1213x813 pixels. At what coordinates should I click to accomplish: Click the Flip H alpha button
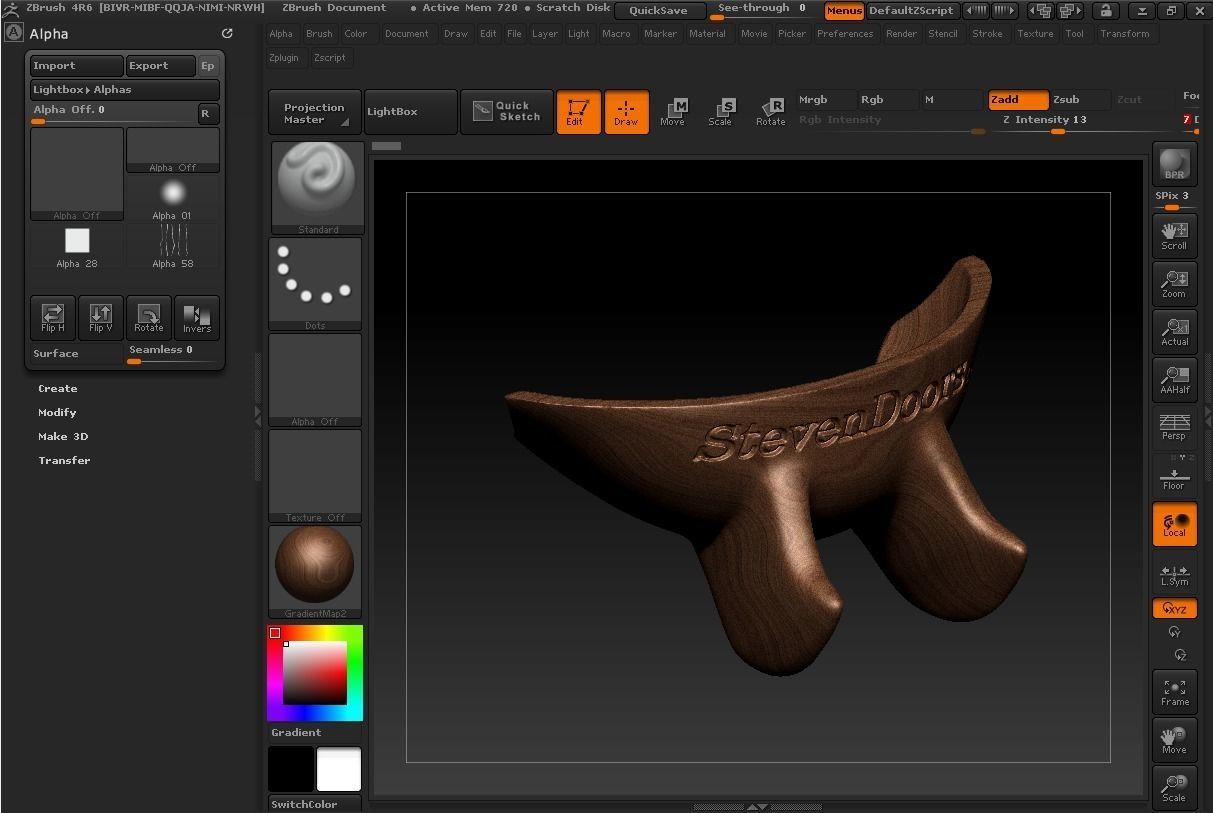click(x=53, y=317)
